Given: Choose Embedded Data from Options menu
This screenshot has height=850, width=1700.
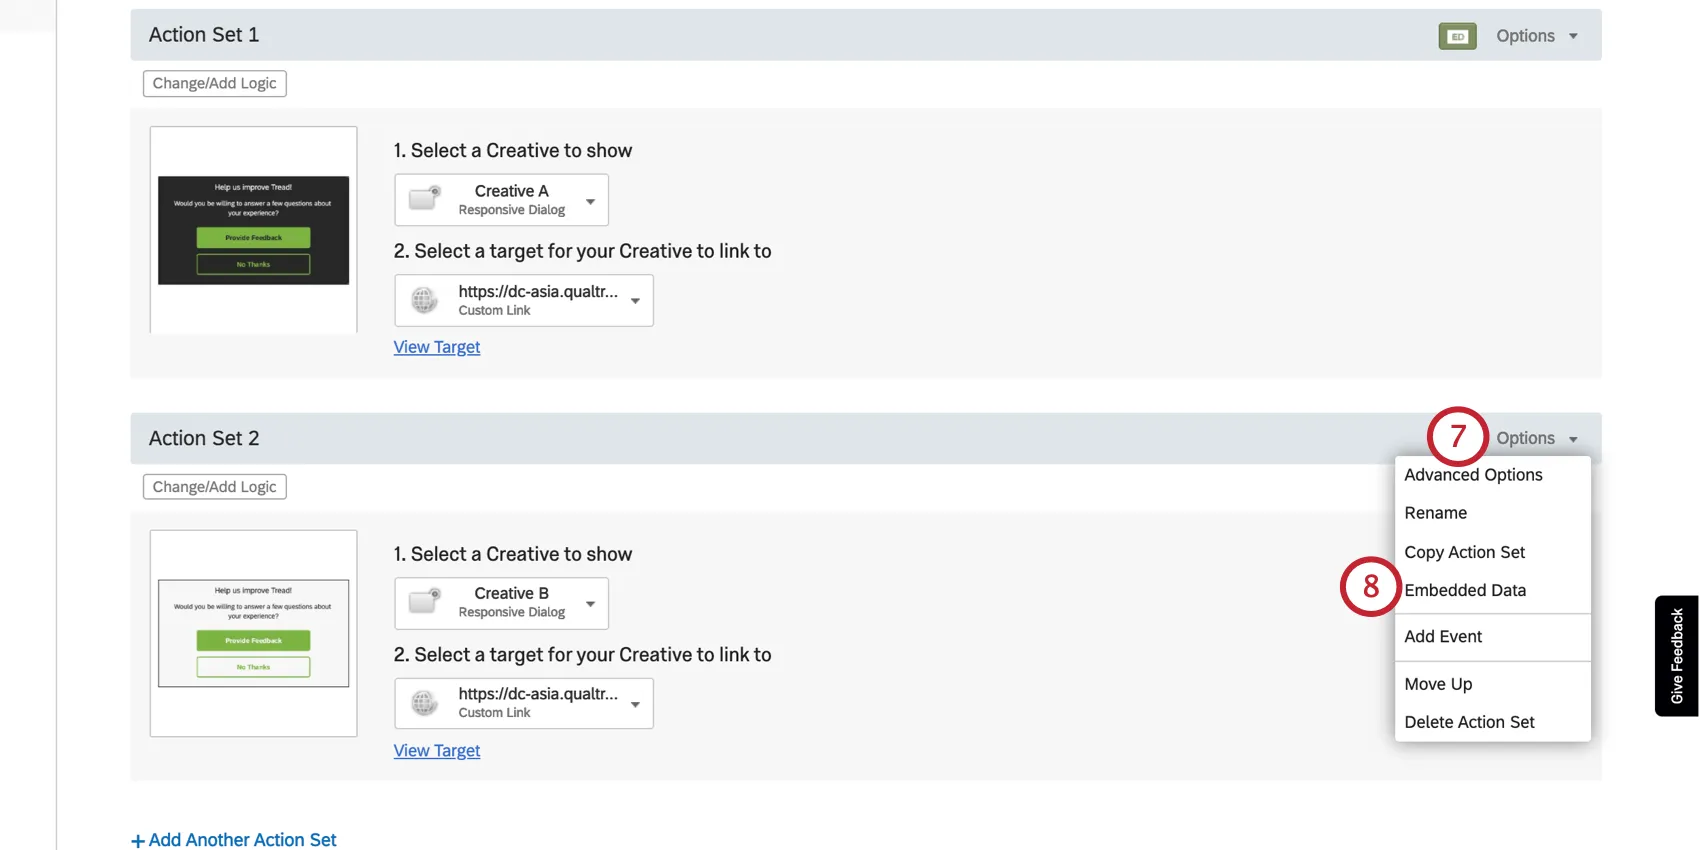Looking at the screenshot, I should pos(1465,591).
